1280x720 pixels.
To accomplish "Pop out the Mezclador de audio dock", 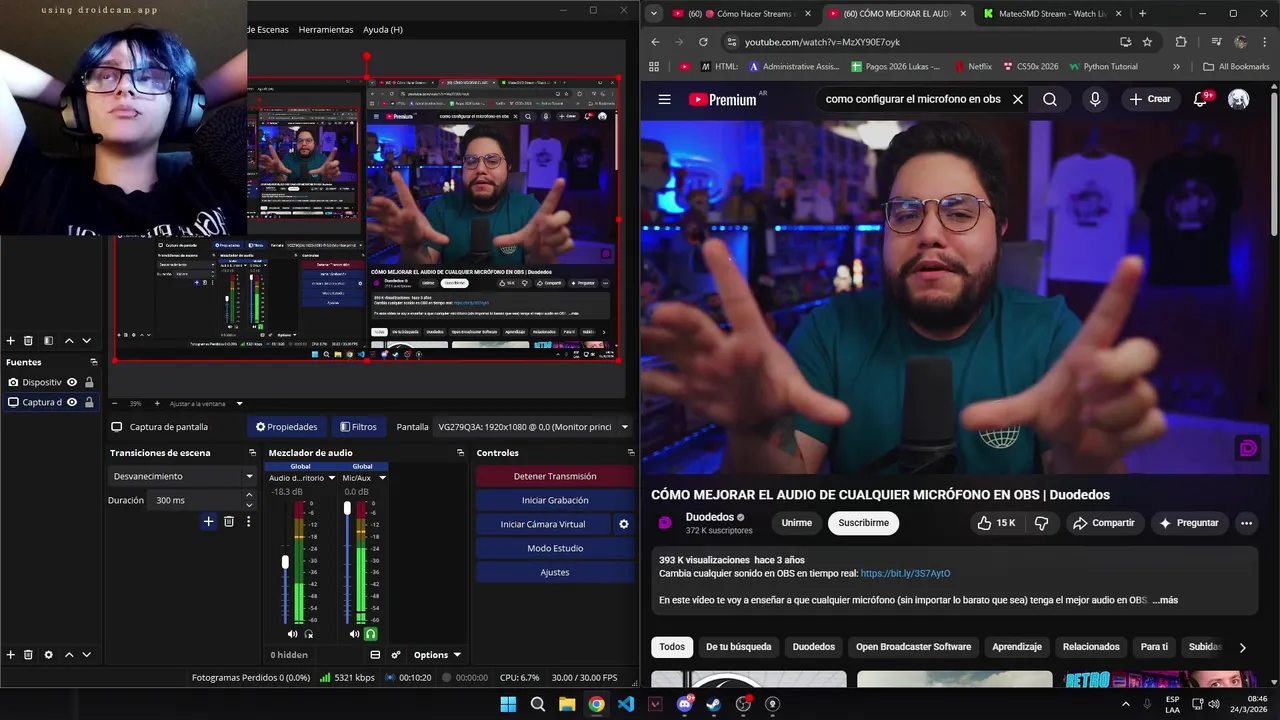I will [460, 453].
